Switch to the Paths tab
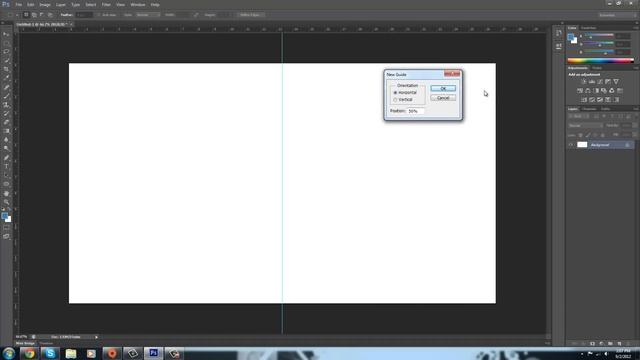The width and height of the screenshot is (640, 360). click(606, 109)
